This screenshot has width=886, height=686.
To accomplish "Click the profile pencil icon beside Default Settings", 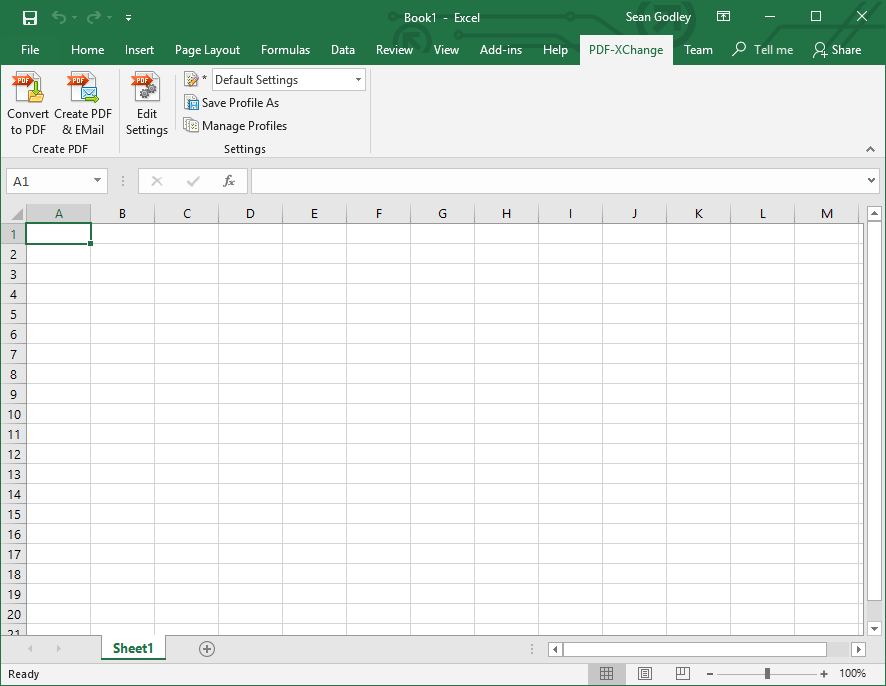I will [x=192, y=80].
